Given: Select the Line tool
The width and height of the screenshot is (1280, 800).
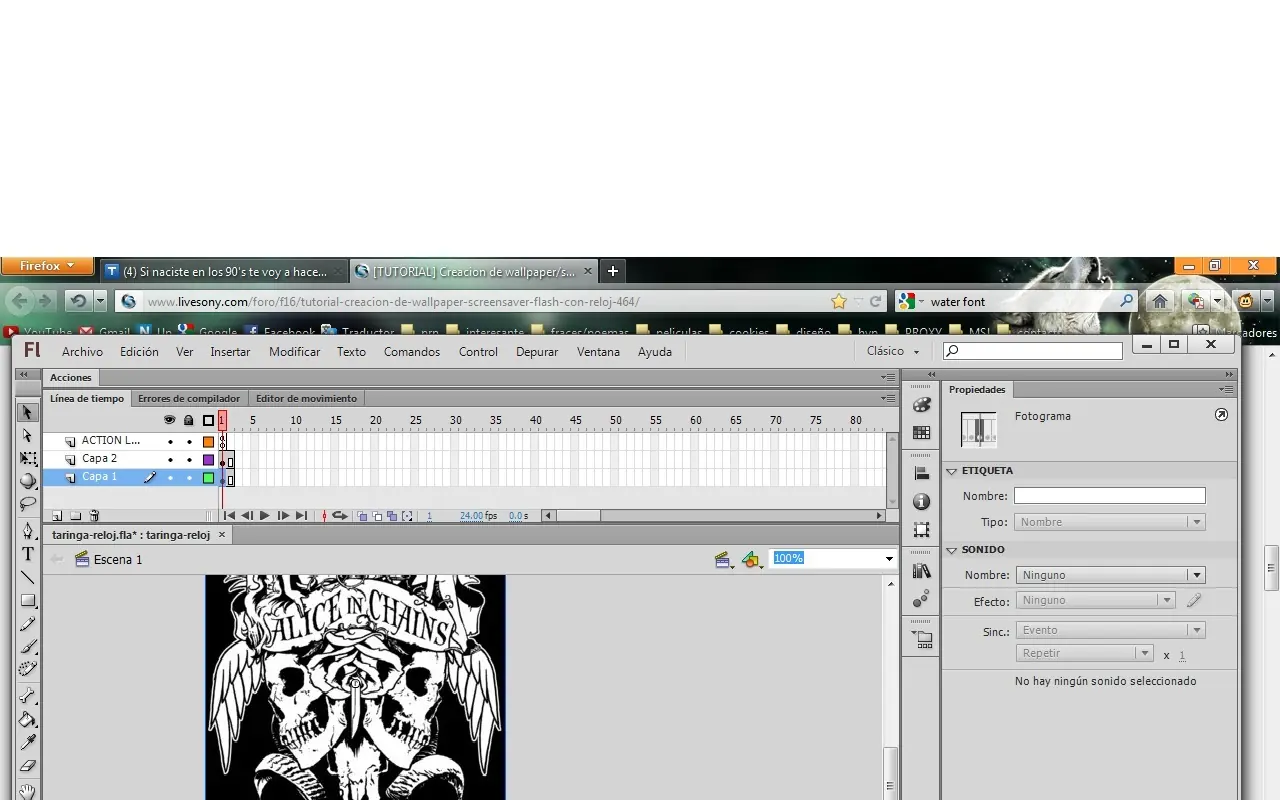Looking at the screenshot, I should (x=28, y=577).
